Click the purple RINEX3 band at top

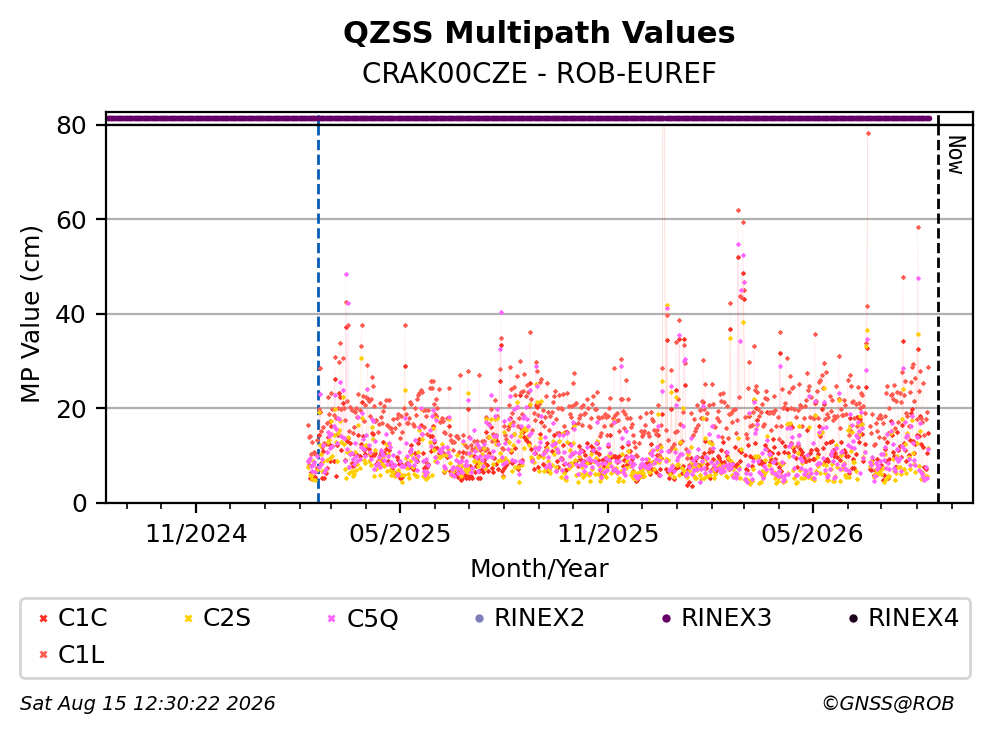[x=519, y=118]
